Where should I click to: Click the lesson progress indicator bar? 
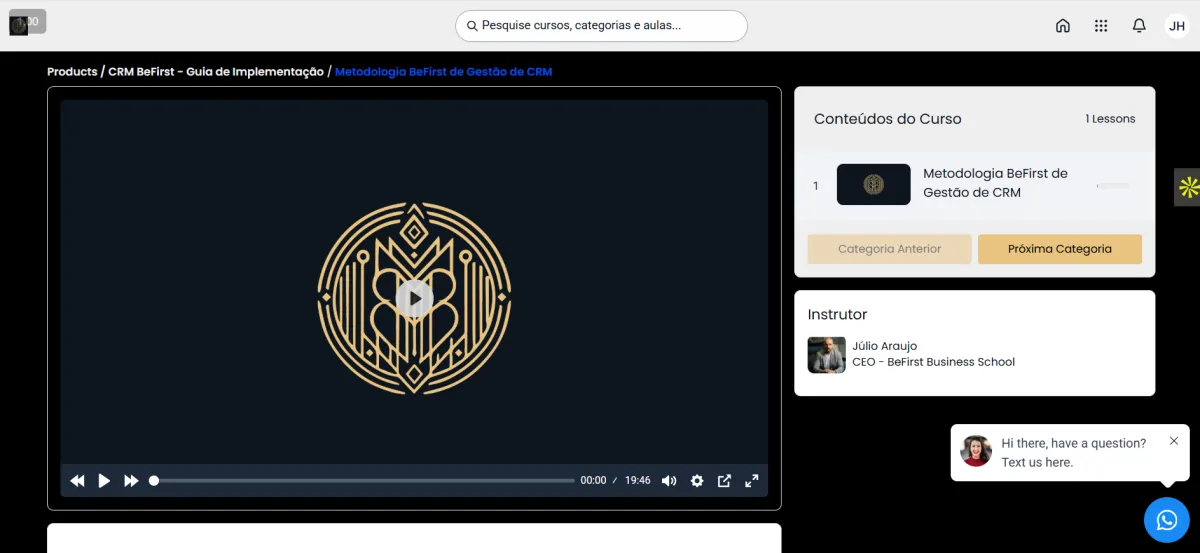point(1113,185)
